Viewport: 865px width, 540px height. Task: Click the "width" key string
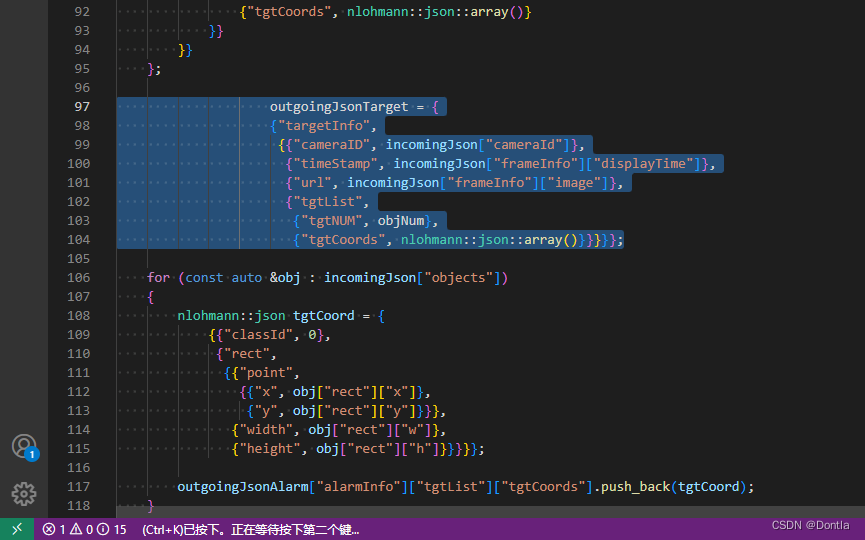coord(266,430)
